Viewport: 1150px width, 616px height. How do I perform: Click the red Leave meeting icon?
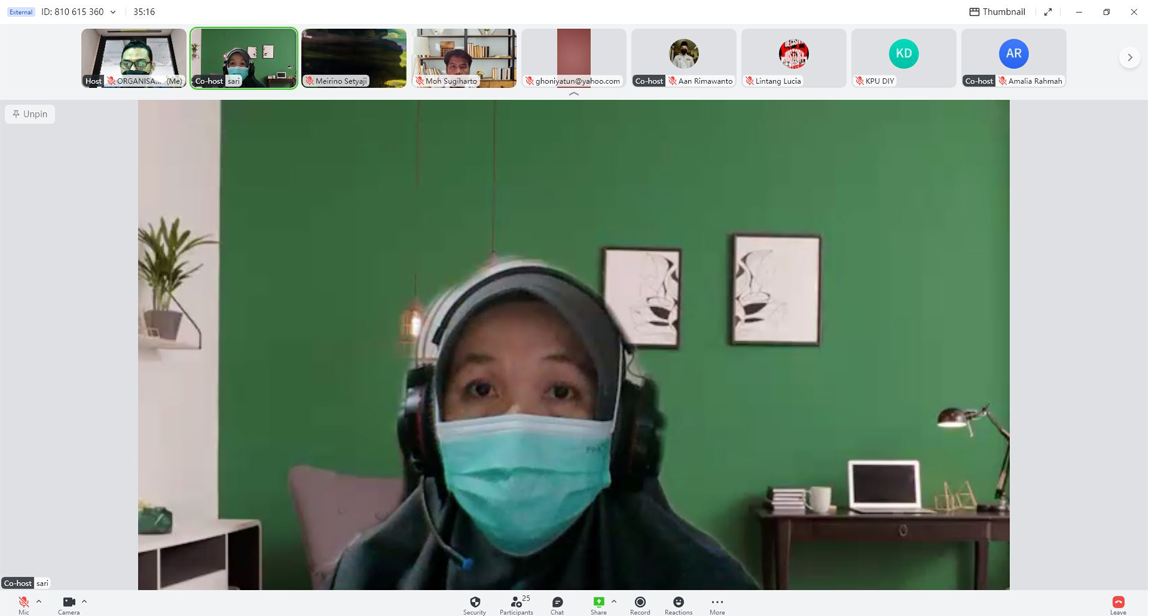point(1118,603)
